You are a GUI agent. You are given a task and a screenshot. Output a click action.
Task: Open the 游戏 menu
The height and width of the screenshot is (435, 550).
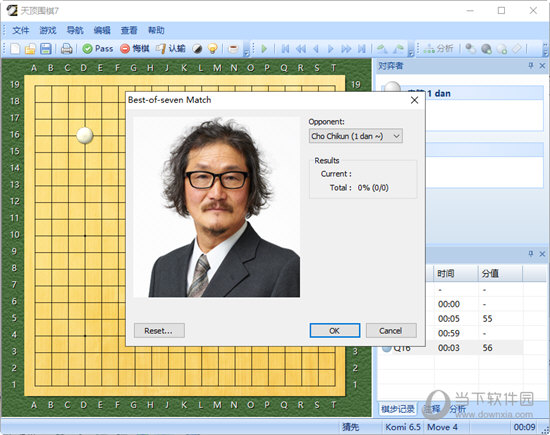pyautogui.click(x=48, y=30)
